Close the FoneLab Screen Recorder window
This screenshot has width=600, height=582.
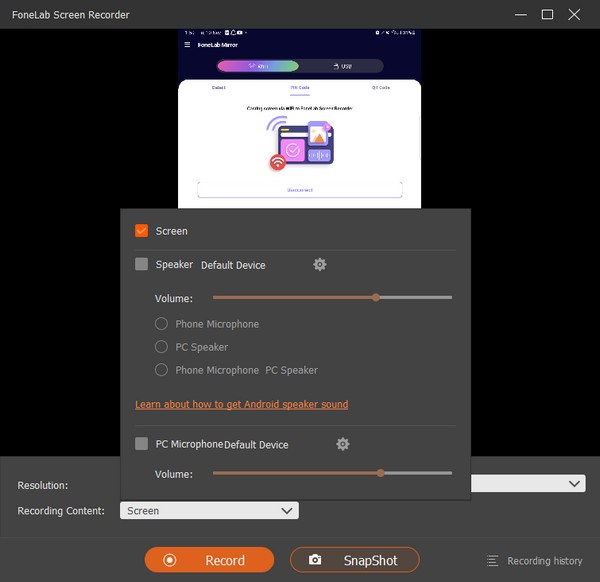point(574,15)
